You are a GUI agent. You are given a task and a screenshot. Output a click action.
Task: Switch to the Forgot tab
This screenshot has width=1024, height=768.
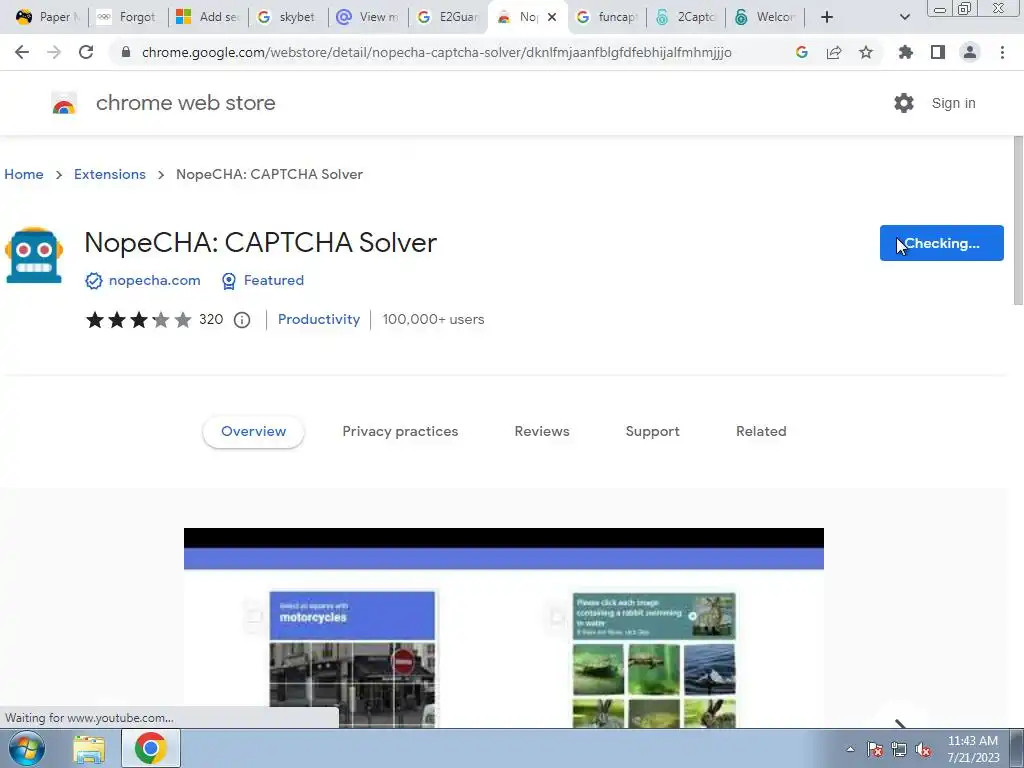click(x=127, y=17)
